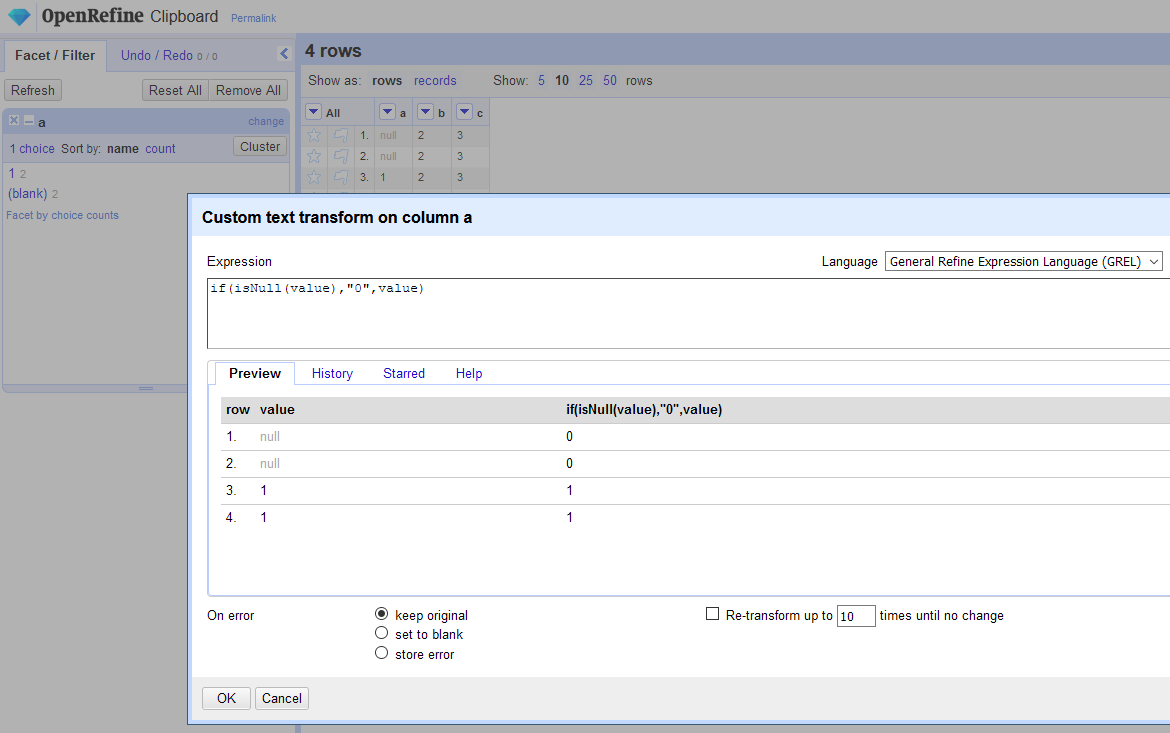Collapse the Facet/Filter sidebar with the chevron

tap(283, 54)
